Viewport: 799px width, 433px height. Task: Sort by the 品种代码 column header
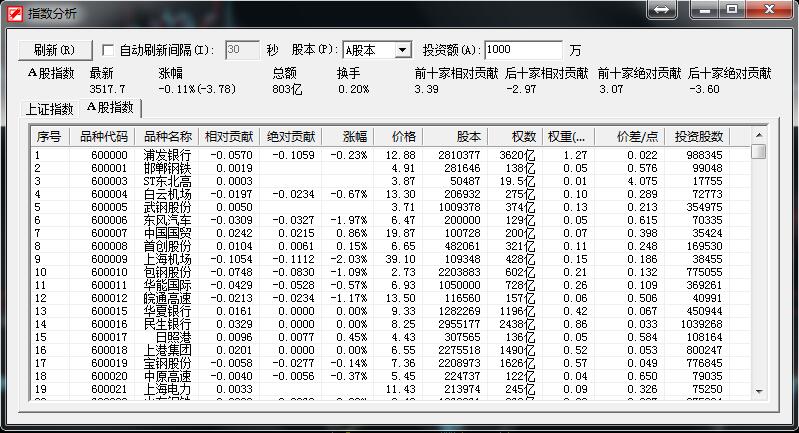[x=101, y=136]
